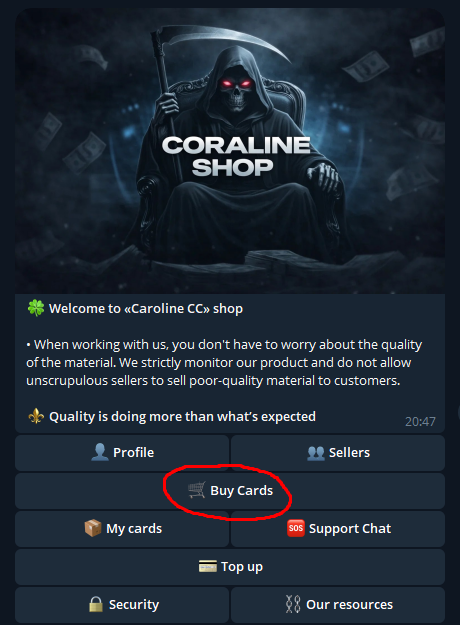
Task: Click the person silhouette icon beside Profile
Action: coord(100,452)
